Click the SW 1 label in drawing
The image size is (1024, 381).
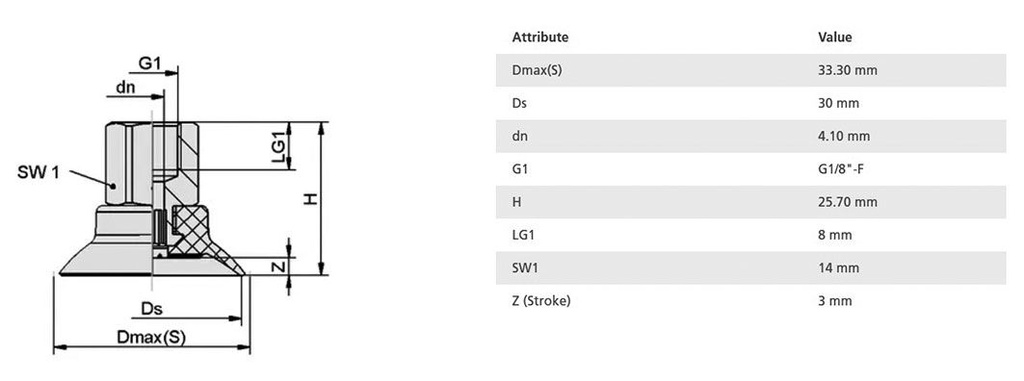(38, 173)
